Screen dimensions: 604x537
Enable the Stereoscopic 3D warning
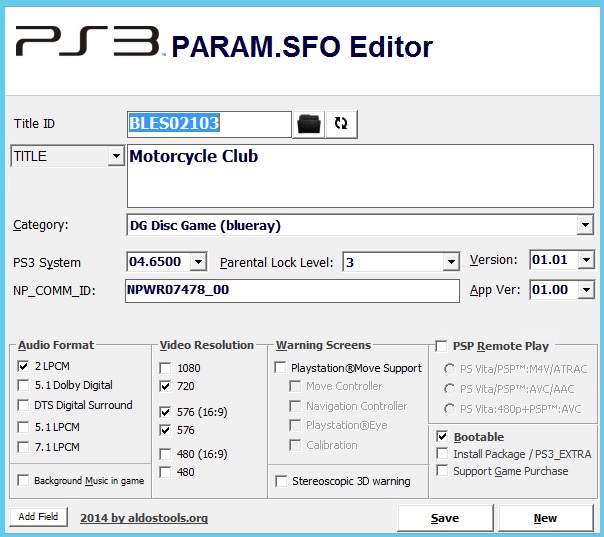click(x=281, y=481)
